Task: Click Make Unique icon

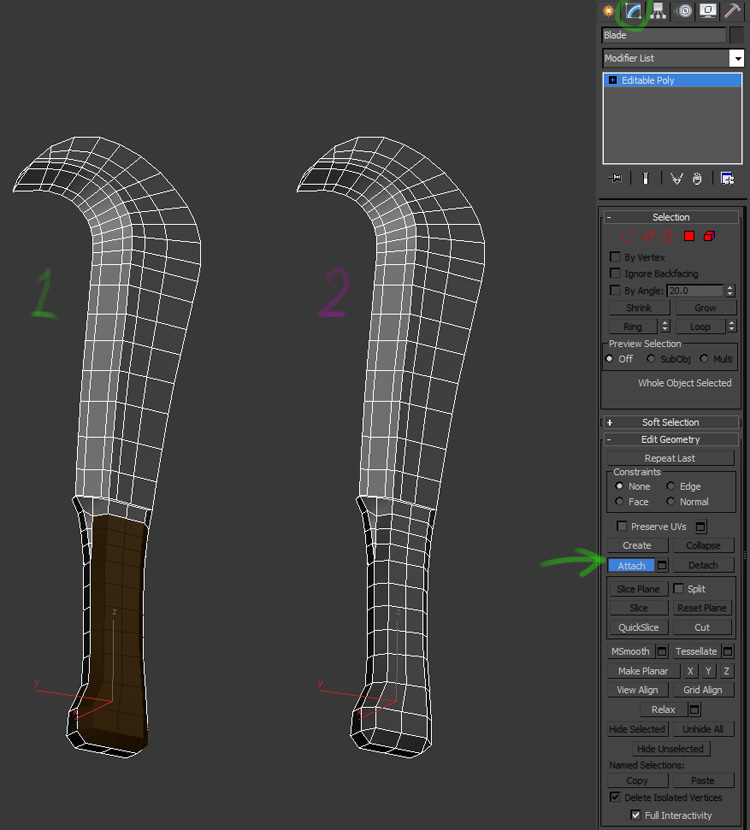Action: pyautogui.click(x=676, y=178)
